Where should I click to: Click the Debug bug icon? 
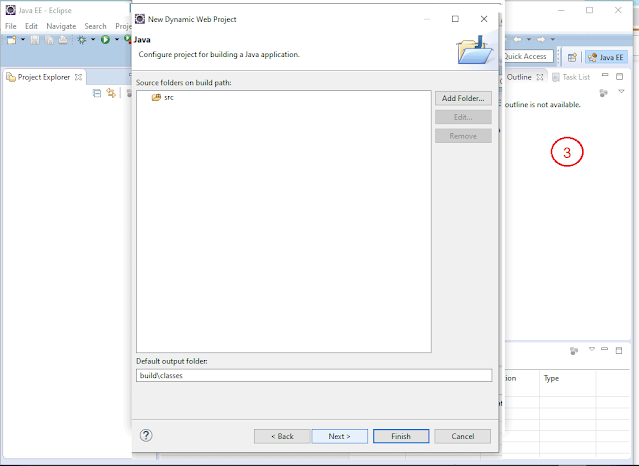pos(82,40)
